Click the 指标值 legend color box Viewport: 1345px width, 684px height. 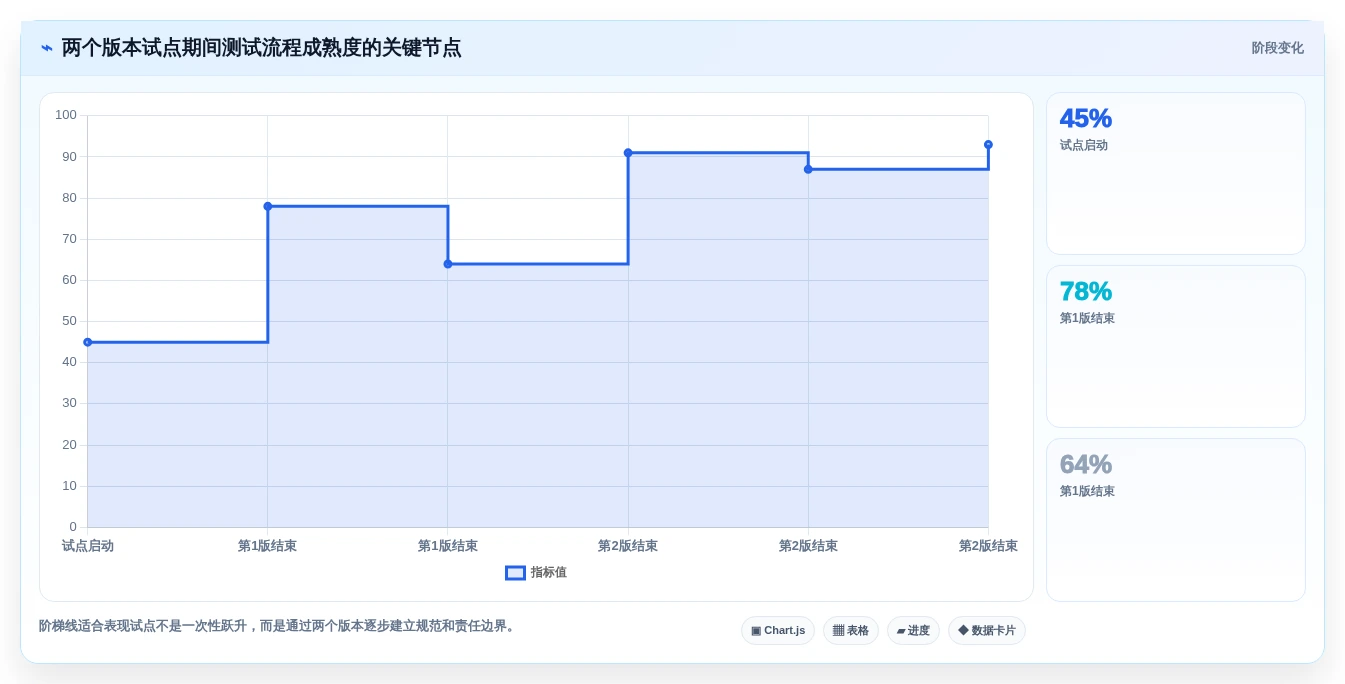point(515,573)
